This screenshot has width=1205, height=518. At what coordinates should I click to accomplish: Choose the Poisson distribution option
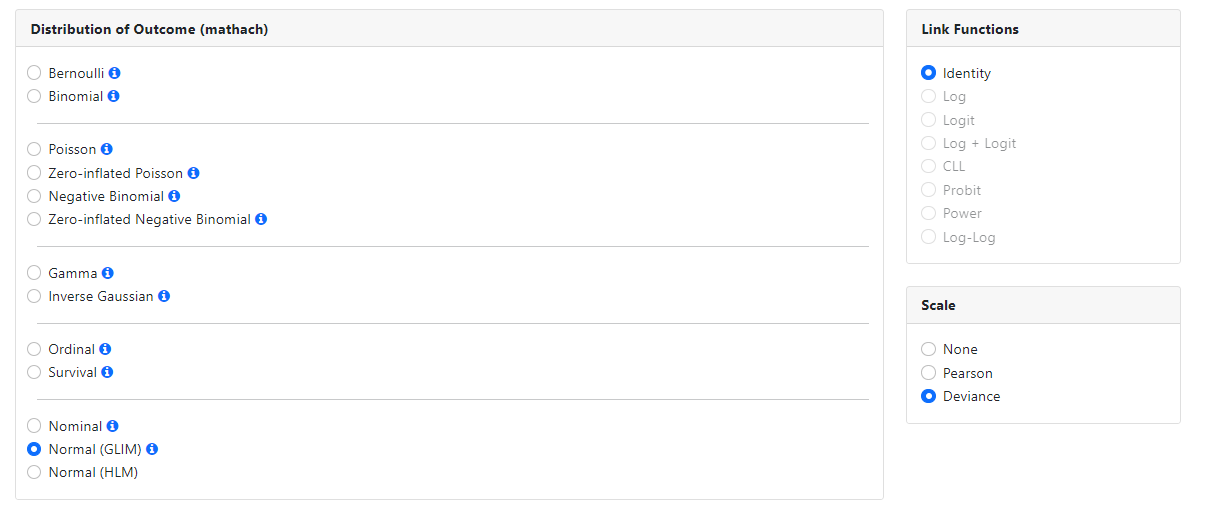35,149
